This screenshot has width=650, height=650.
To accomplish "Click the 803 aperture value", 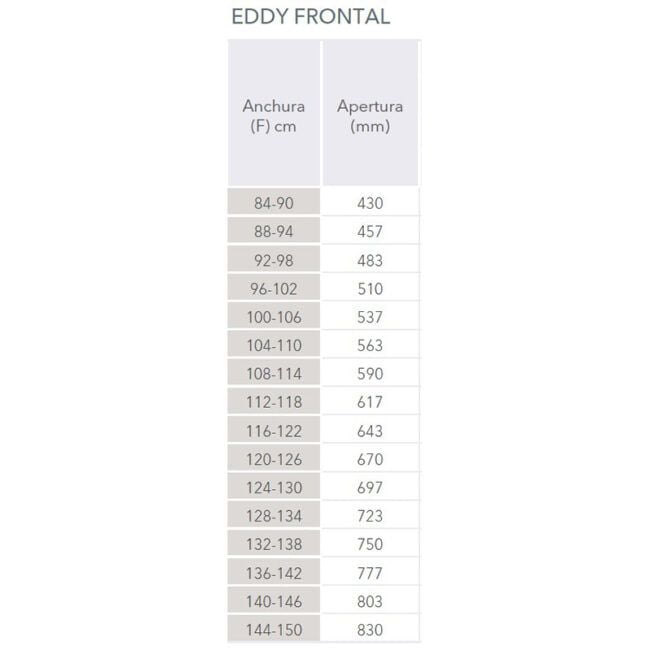I will coord(370,601).
